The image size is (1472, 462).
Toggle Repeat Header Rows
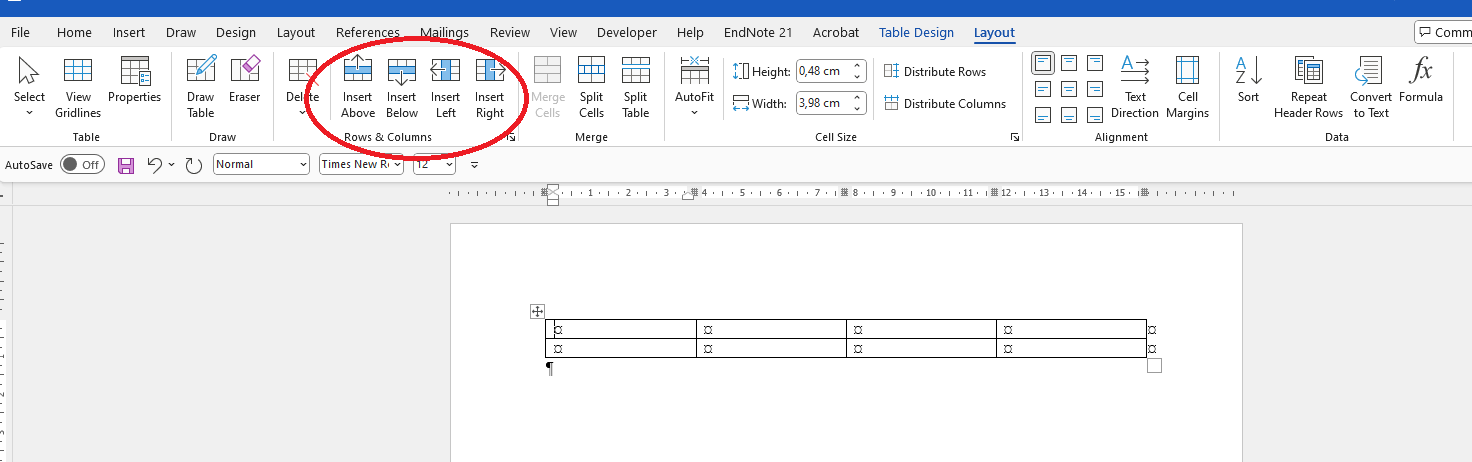[x=1308, y=87]
